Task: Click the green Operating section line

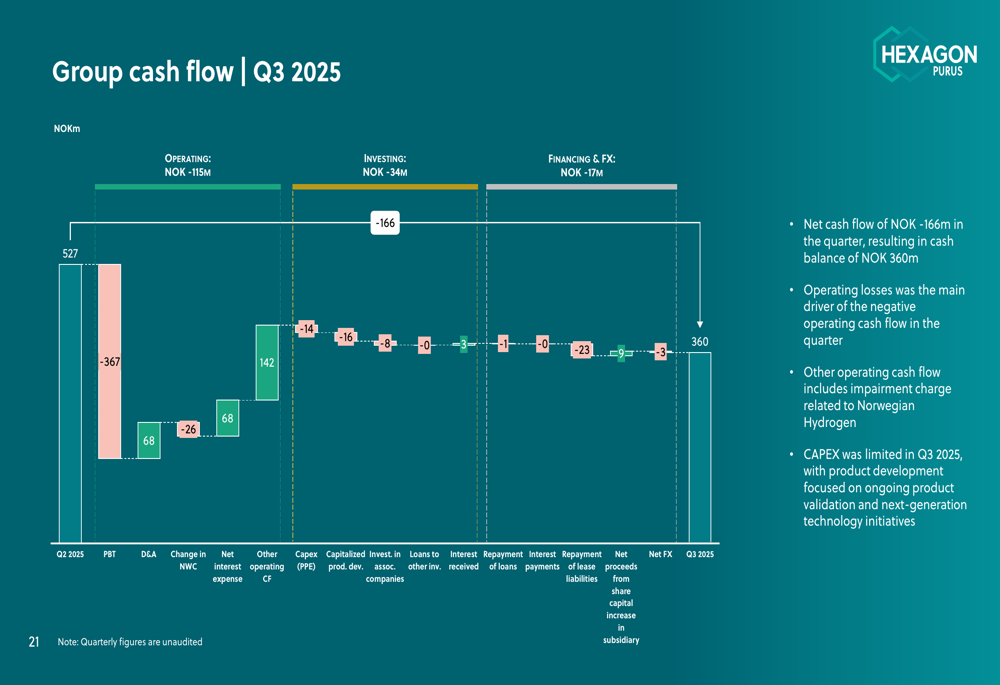Action: pos(187,186)
